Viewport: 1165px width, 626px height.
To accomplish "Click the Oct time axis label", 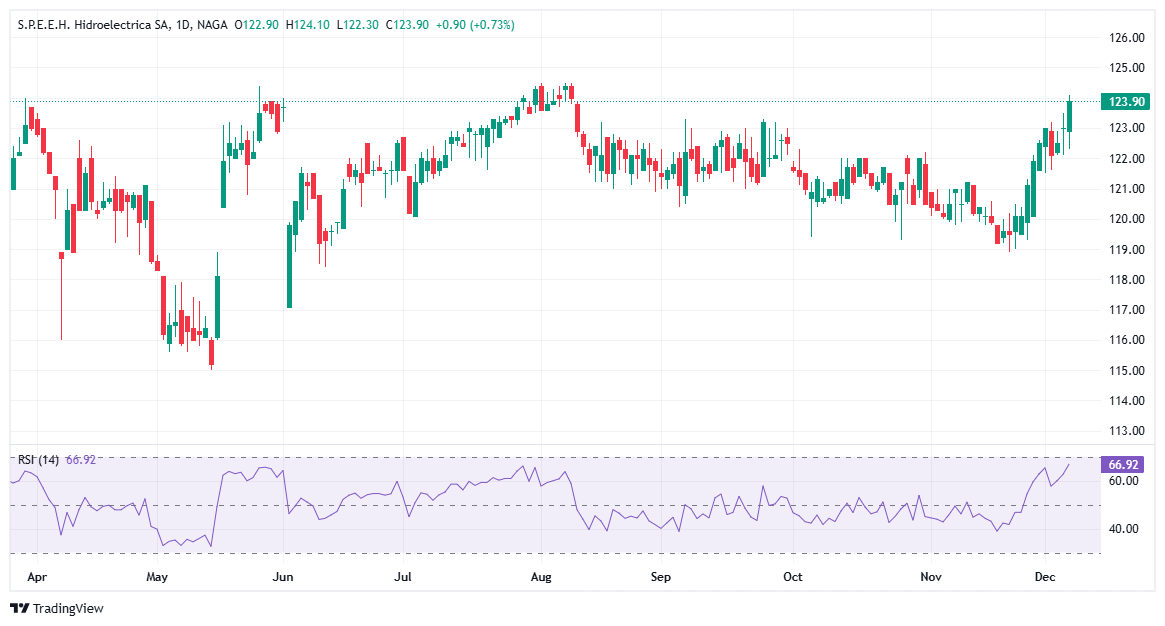I will (x=793, y=577).
